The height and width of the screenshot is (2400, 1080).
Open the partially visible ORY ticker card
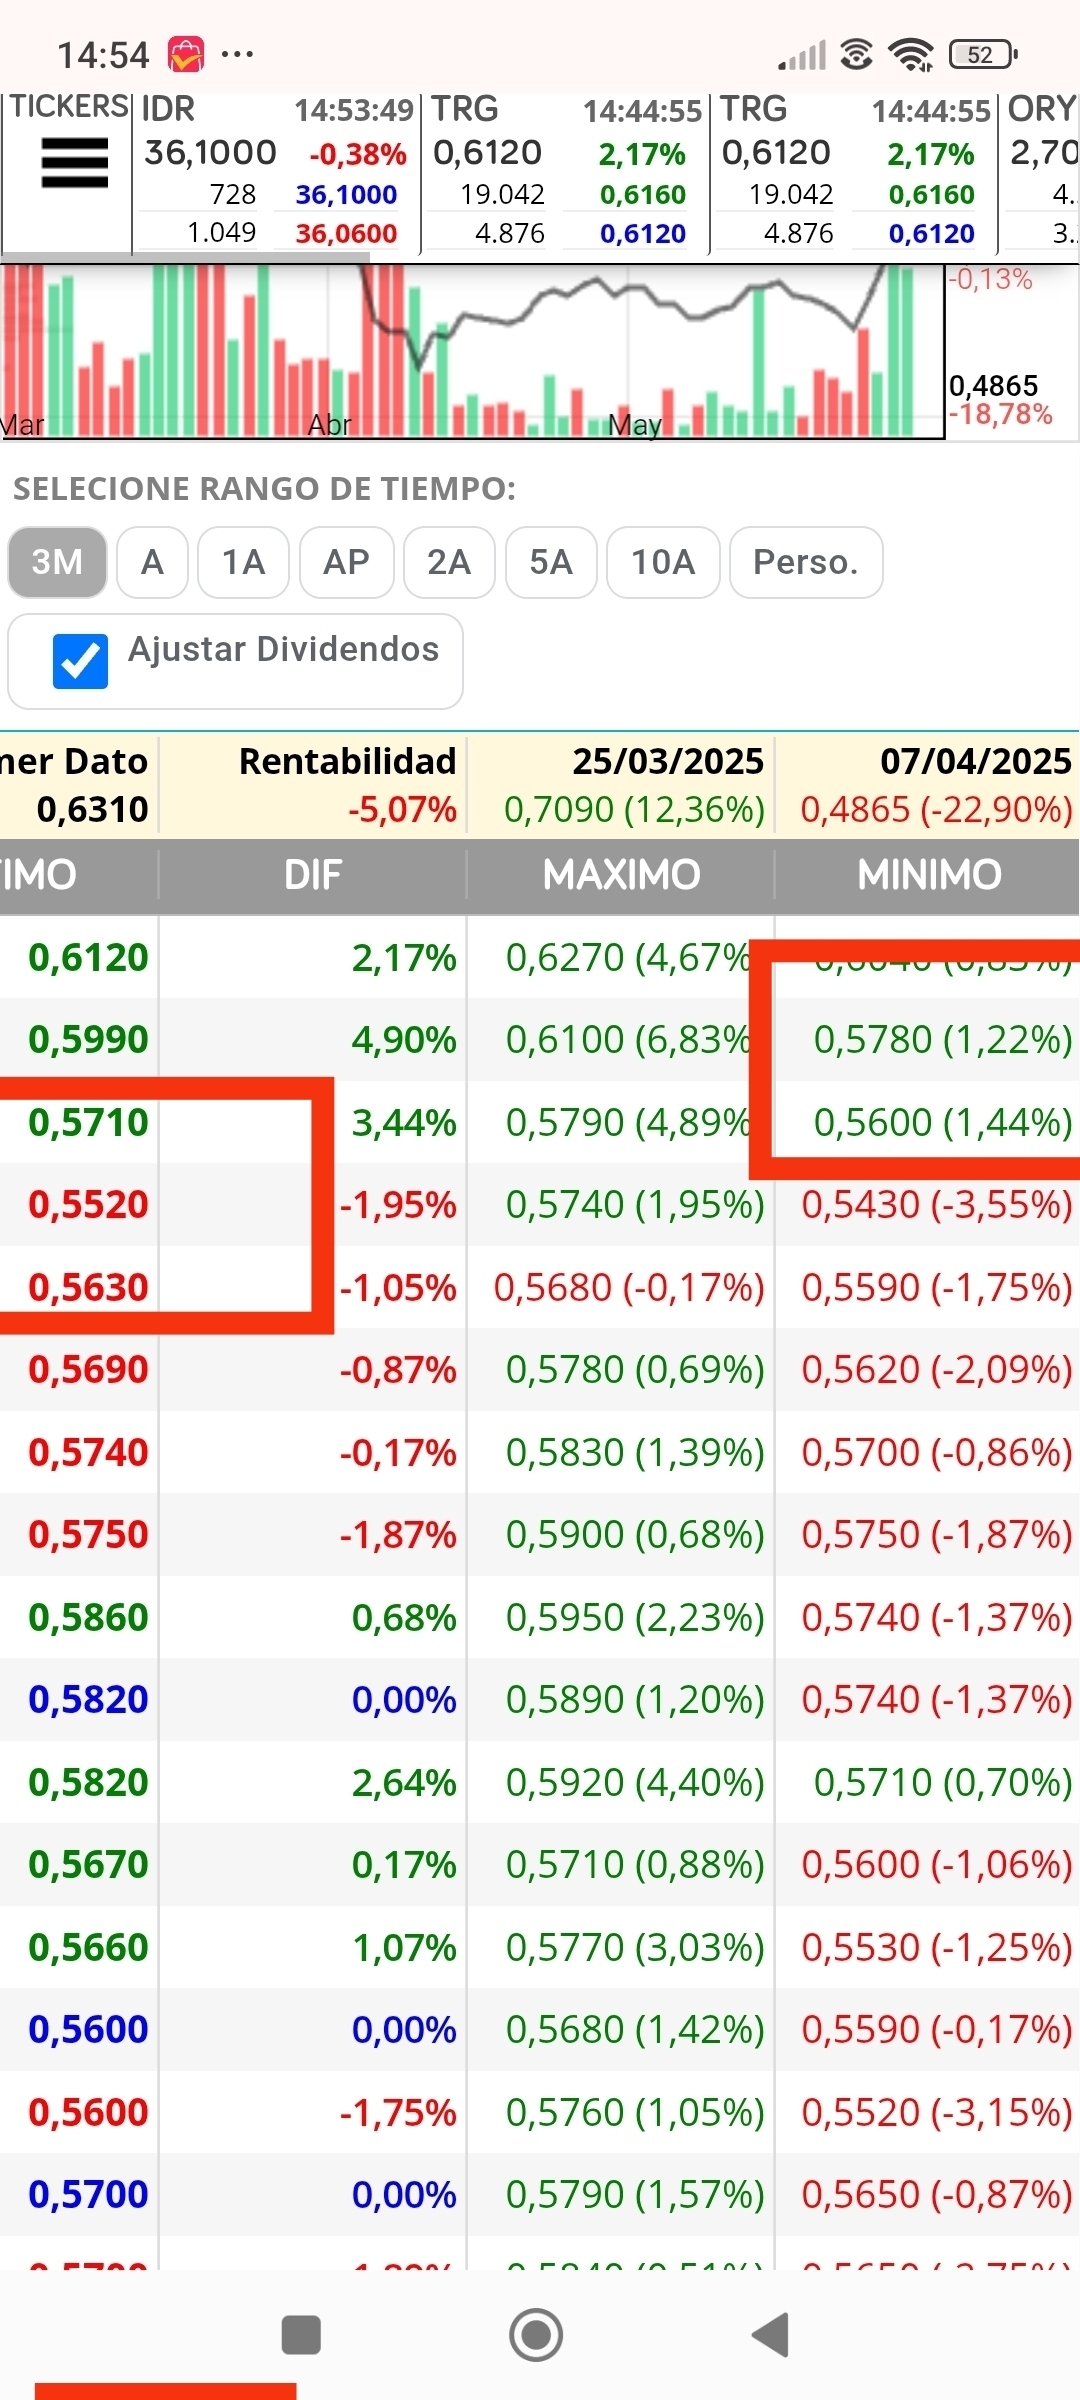1041,171
